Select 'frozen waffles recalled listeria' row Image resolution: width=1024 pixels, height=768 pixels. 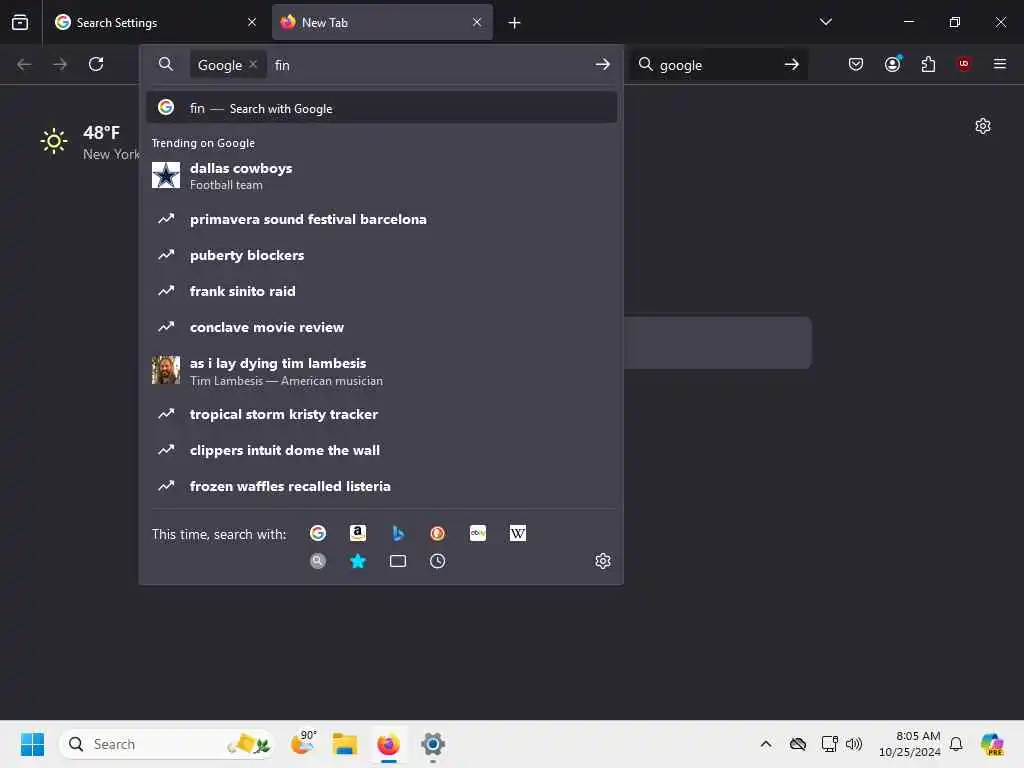click(x=381, y=486)
